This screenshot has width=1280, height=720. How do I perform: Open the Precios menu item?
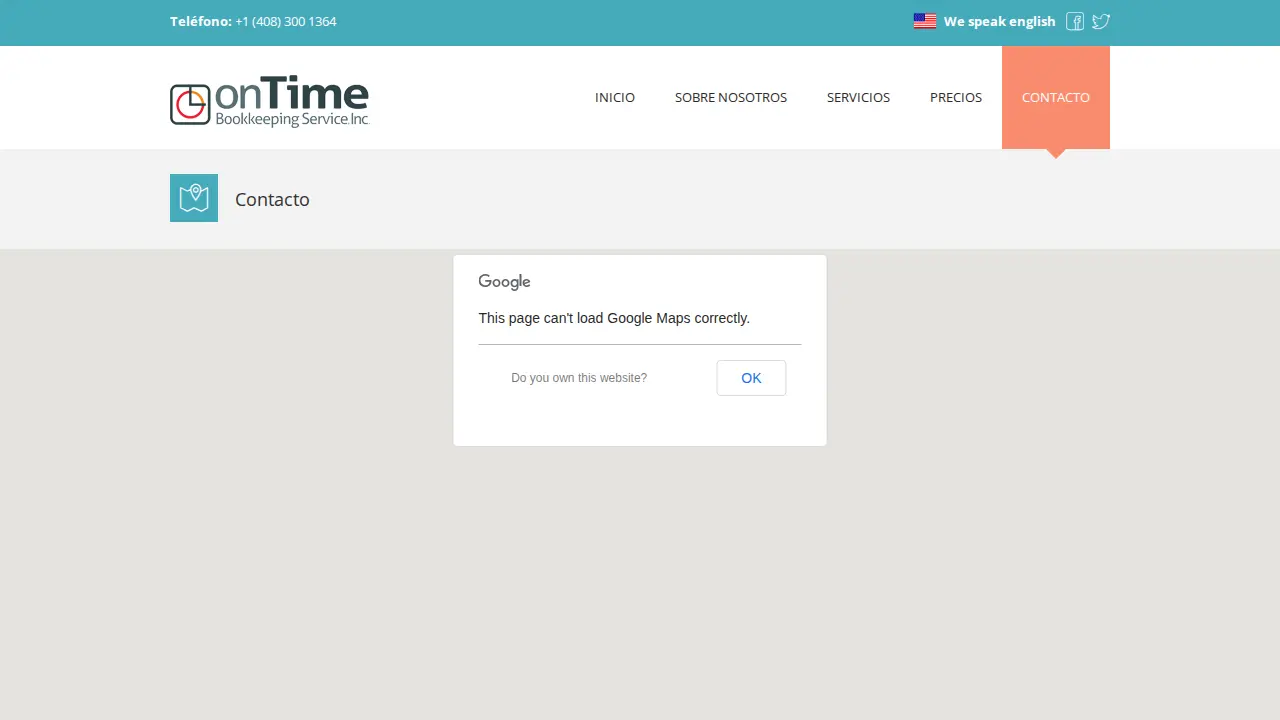coord(956,97)
